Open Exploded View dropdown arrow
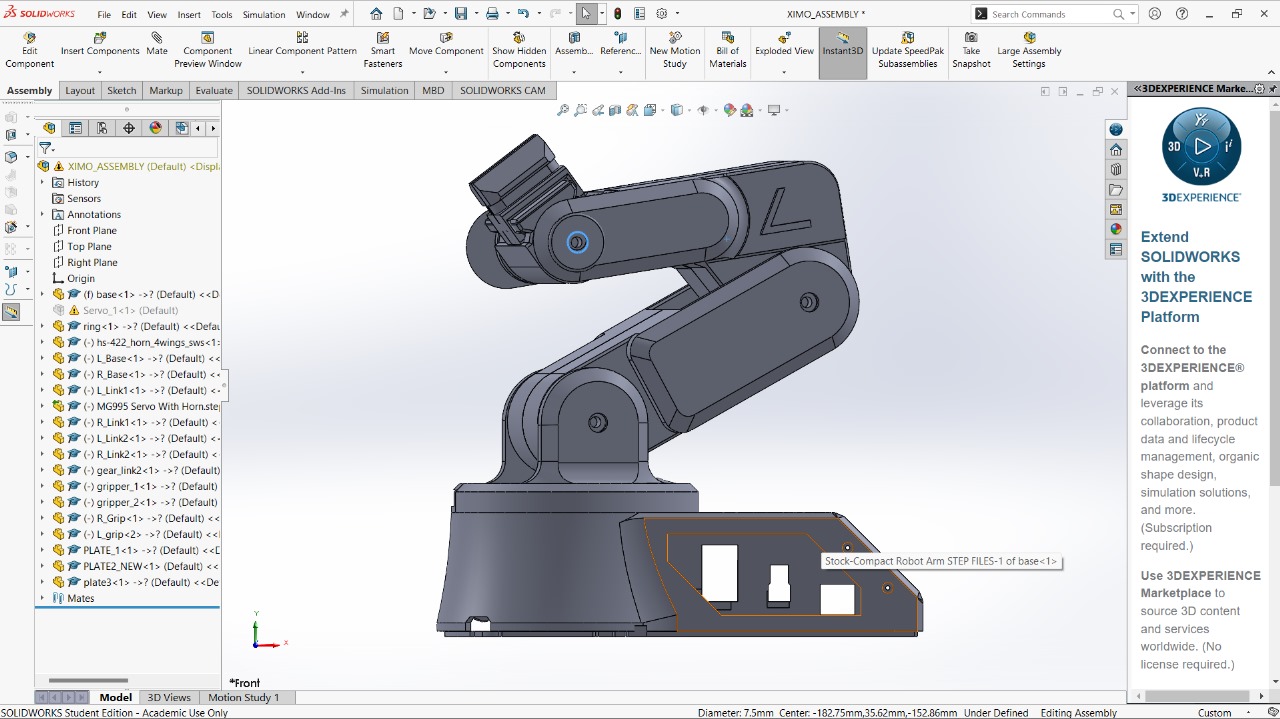Viewport: 1280px width, 719px height. point(784,72)
